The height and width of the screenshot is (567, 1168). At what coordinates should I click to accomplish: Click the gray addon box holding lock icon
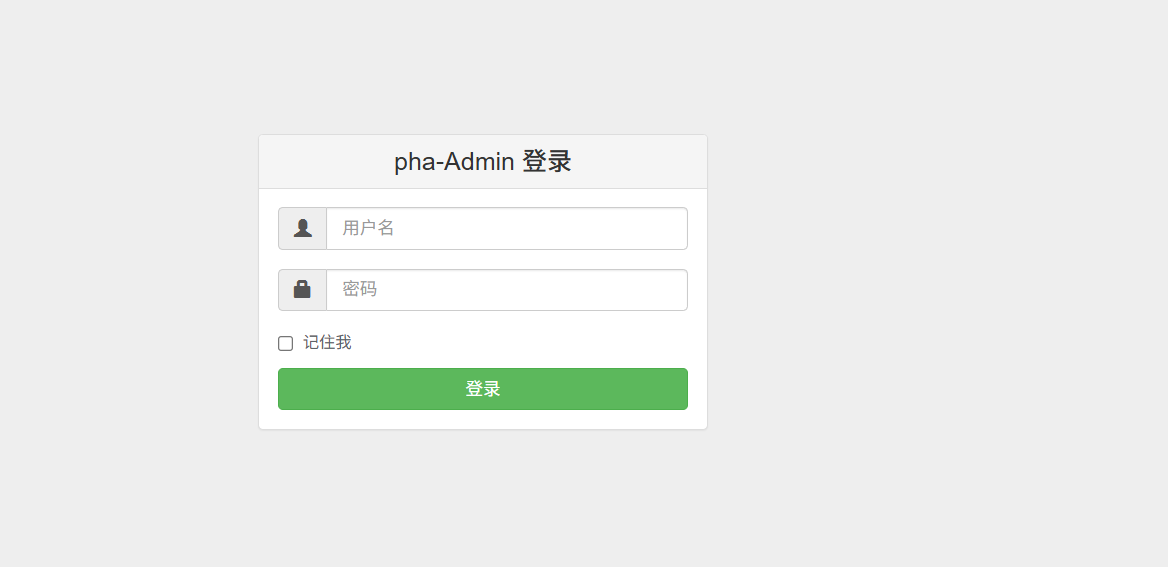pos(302,290)
